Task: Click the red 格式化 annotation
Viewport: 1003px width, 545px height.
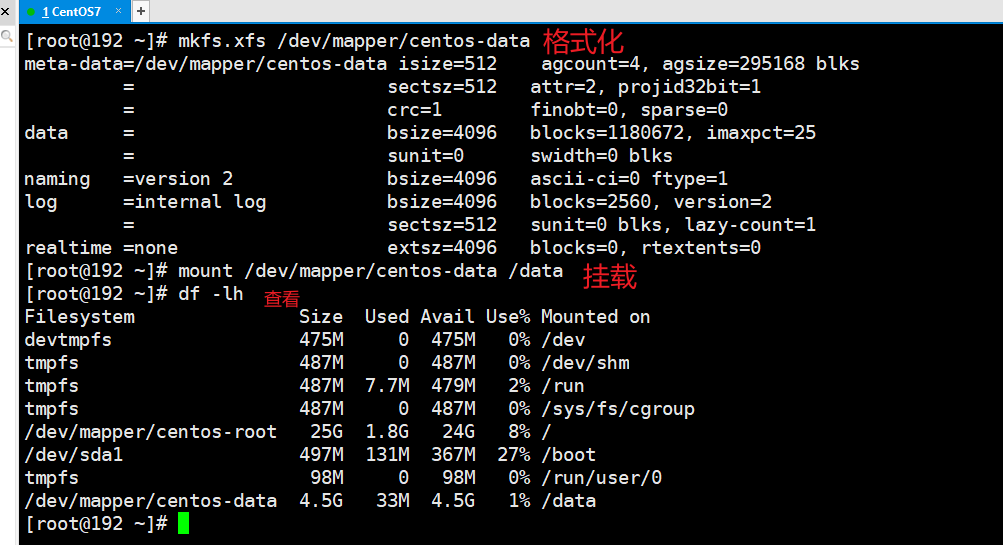Action: pos(582,41)
